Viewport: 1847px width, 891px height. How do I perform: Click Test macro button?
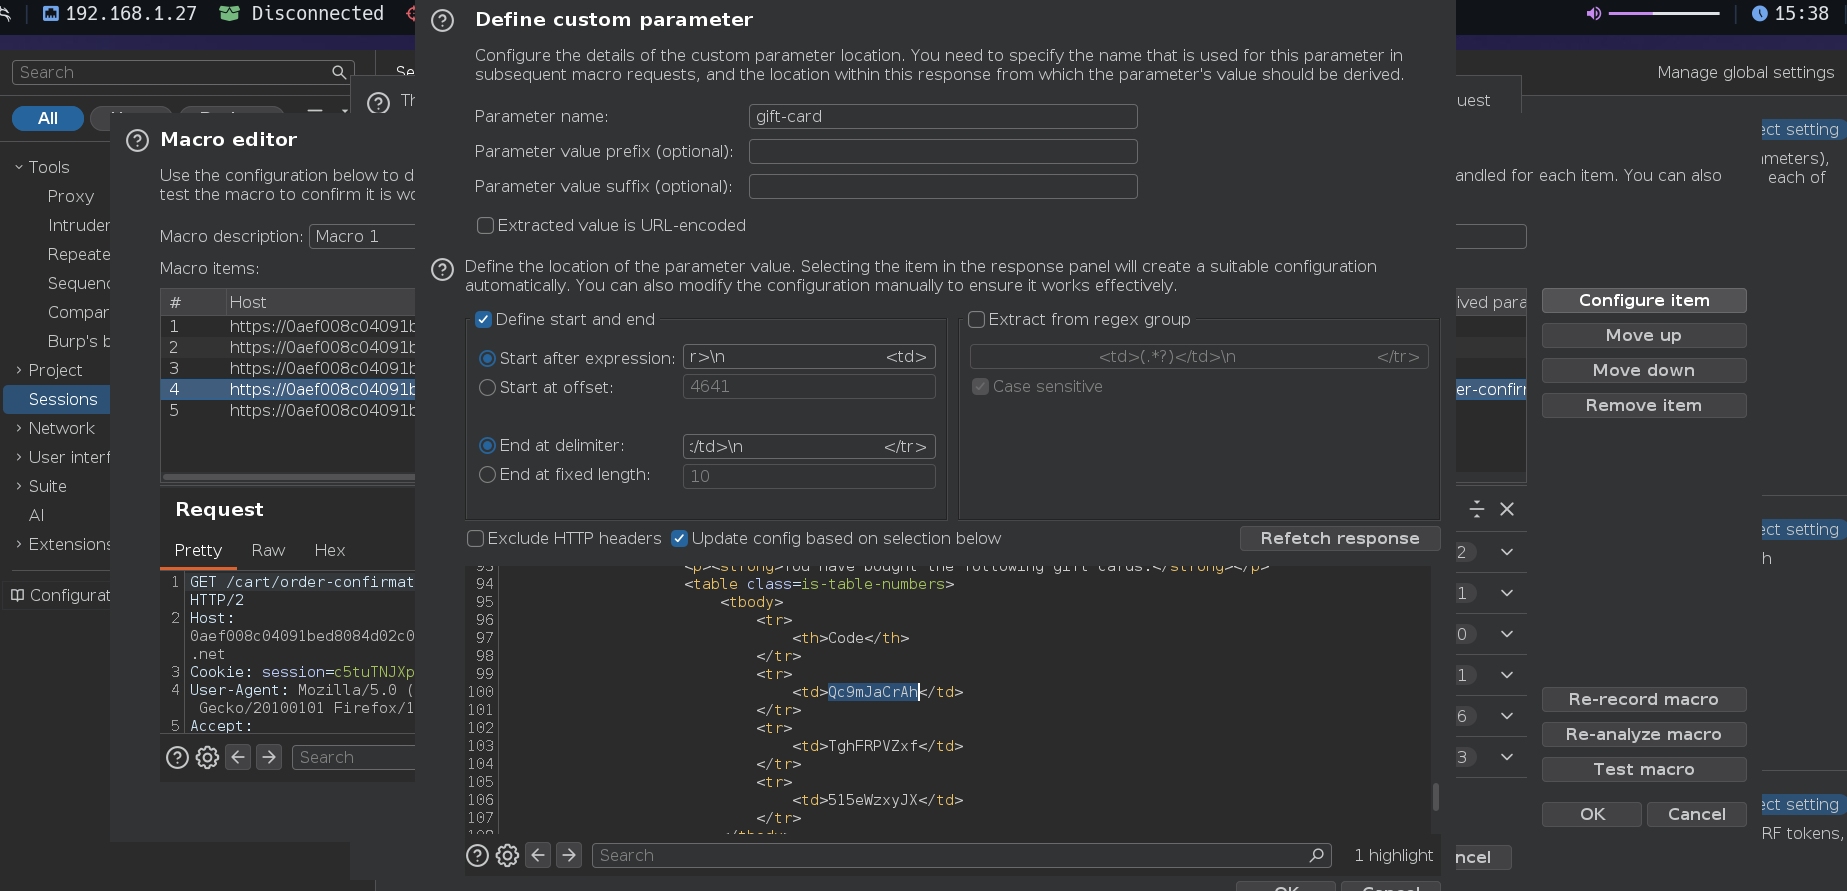tap(1644, 770)
